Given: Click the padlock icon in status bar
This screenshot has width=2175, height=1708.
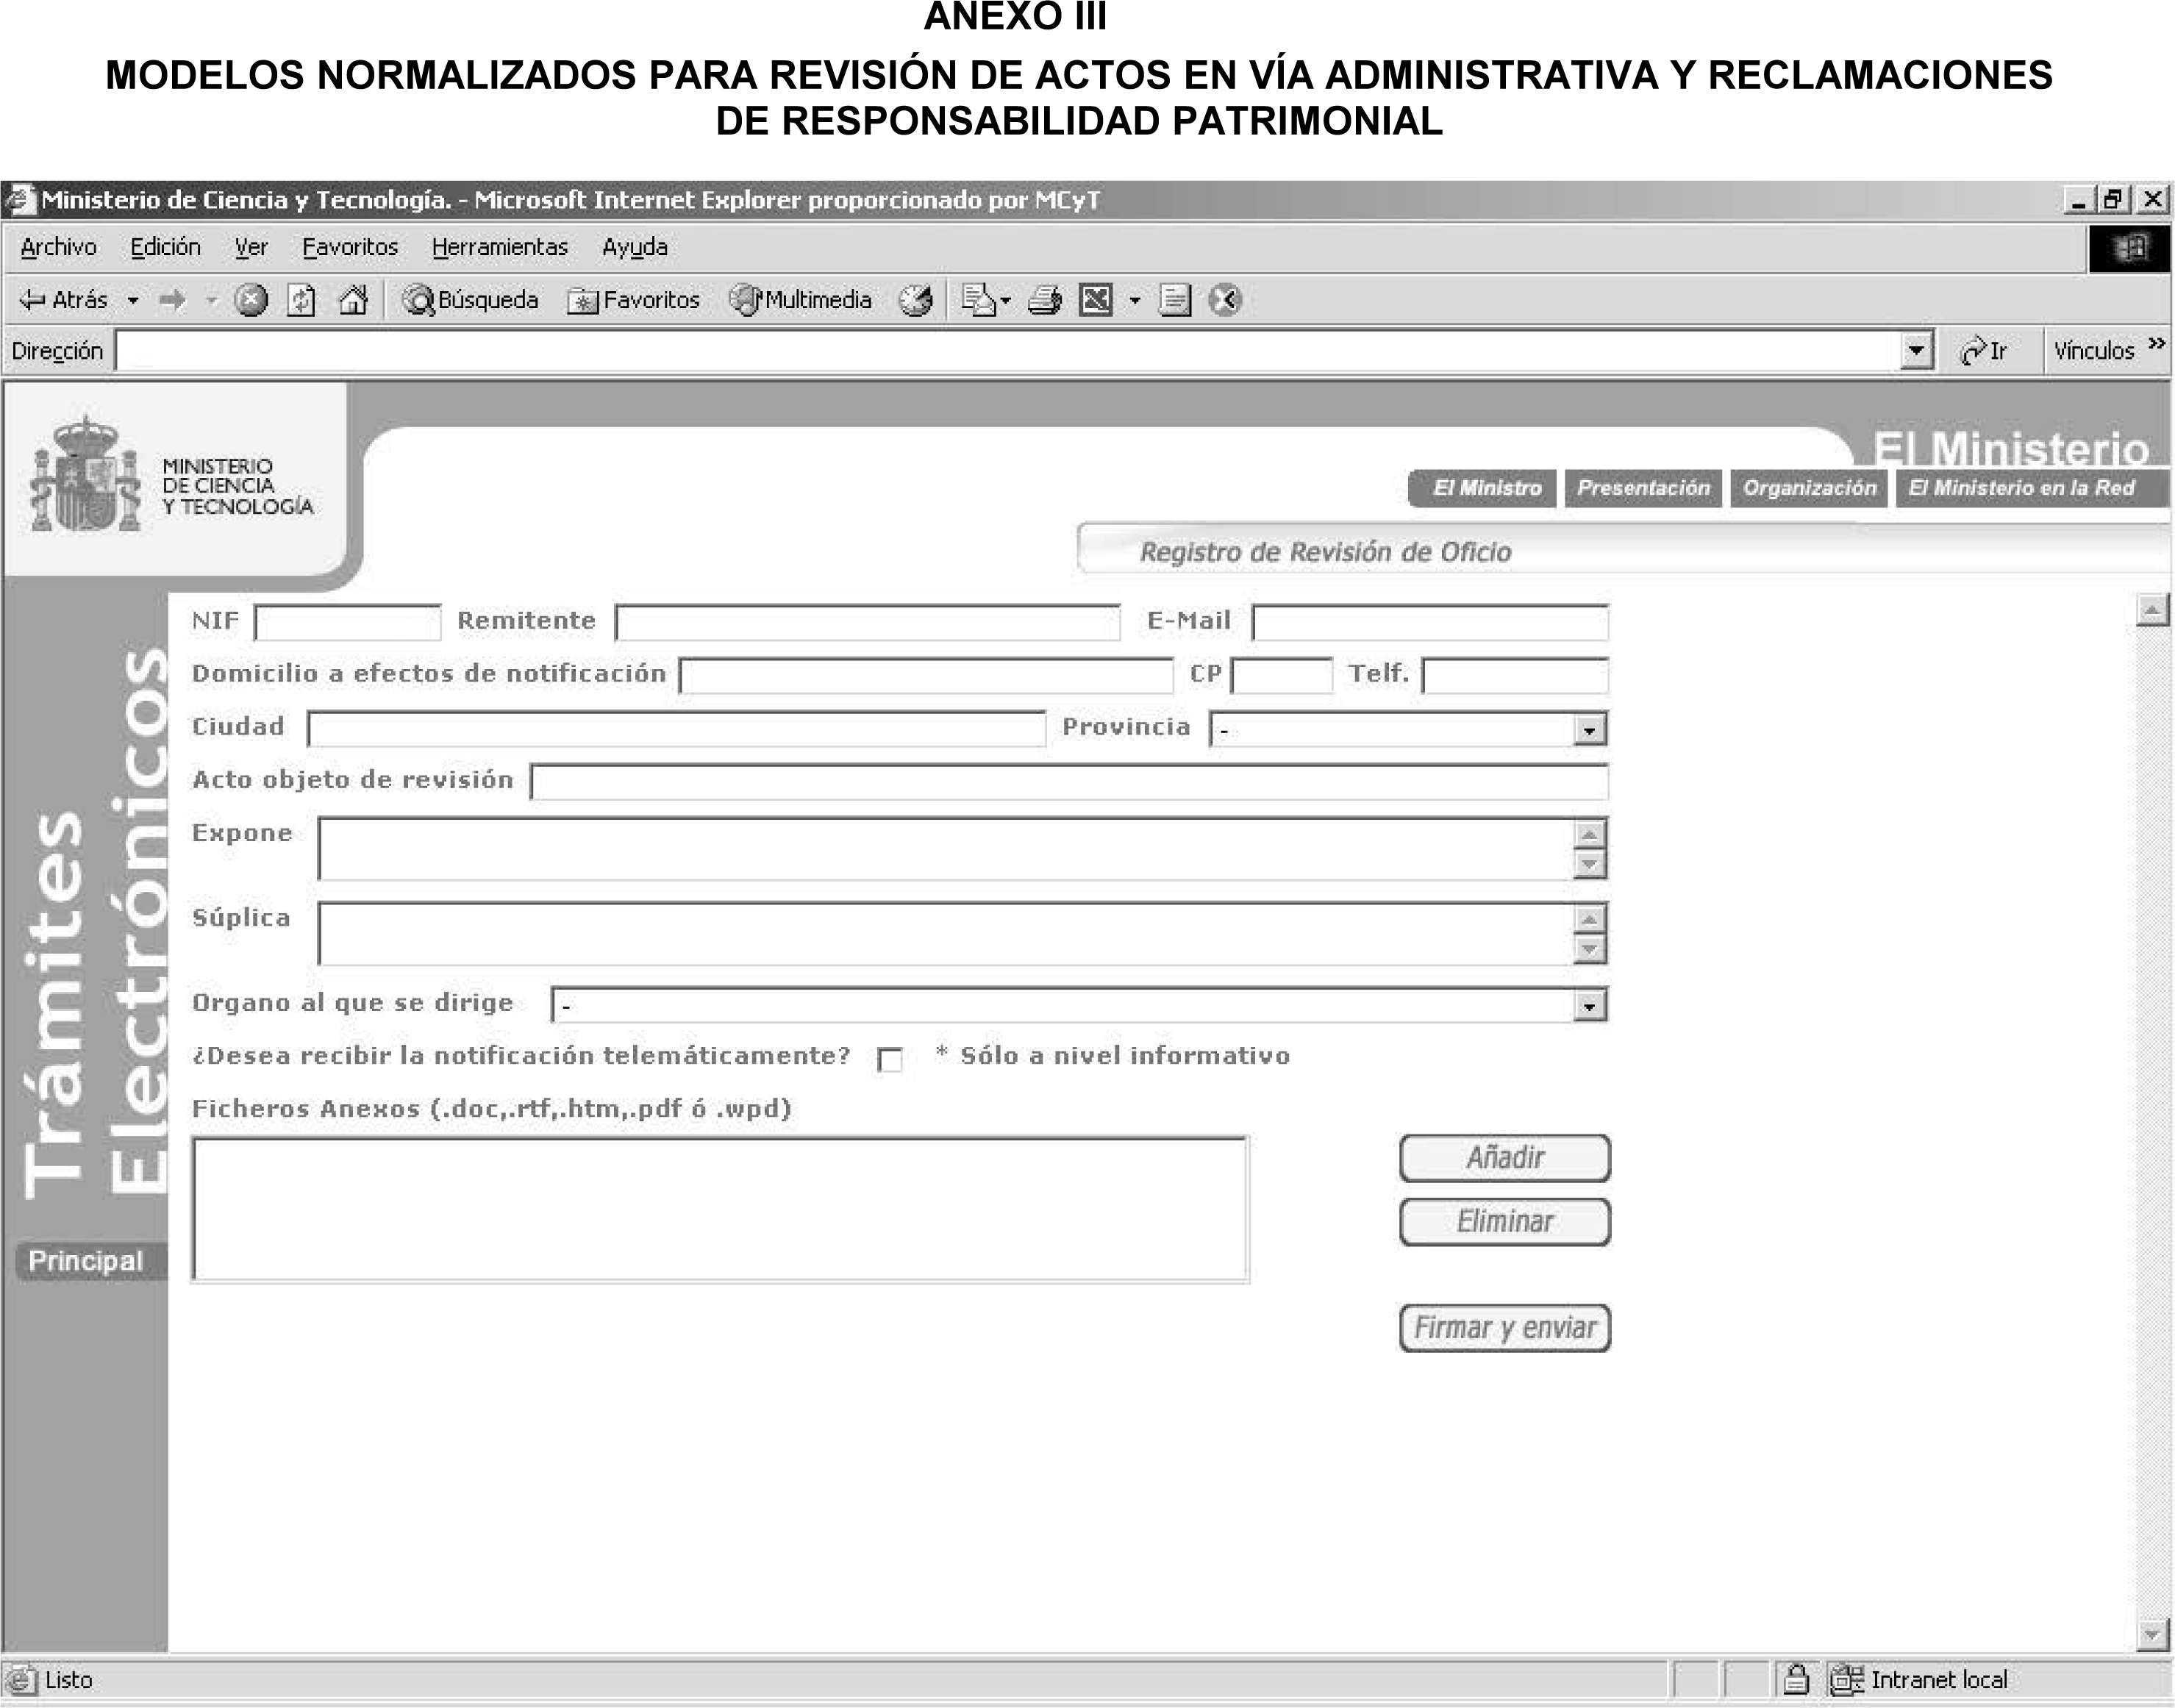Looking at the screenshot, I should (1796, 1679).
